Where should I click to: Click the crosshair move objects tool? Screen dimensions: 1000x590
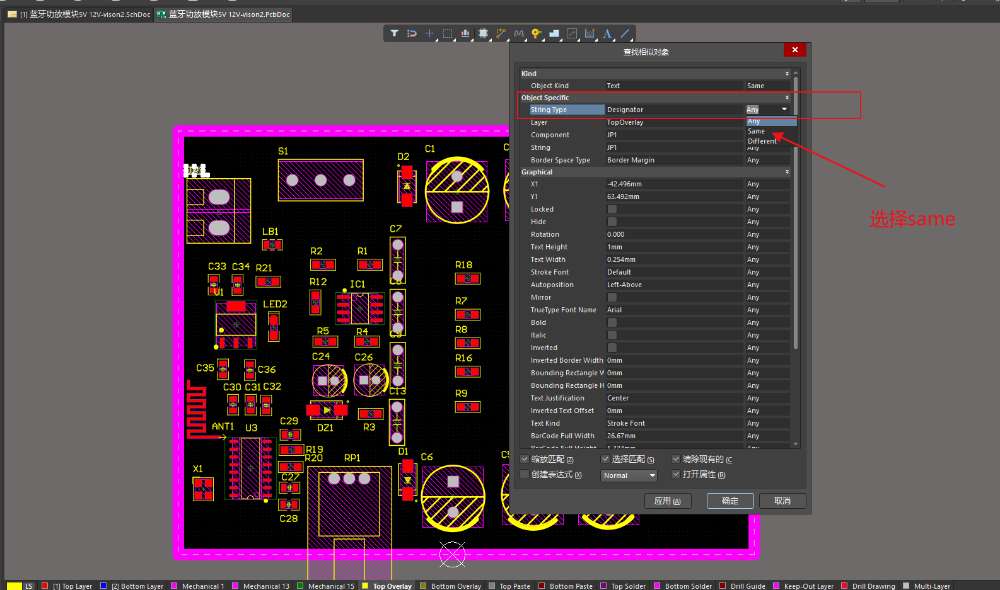tap(429, 33)
